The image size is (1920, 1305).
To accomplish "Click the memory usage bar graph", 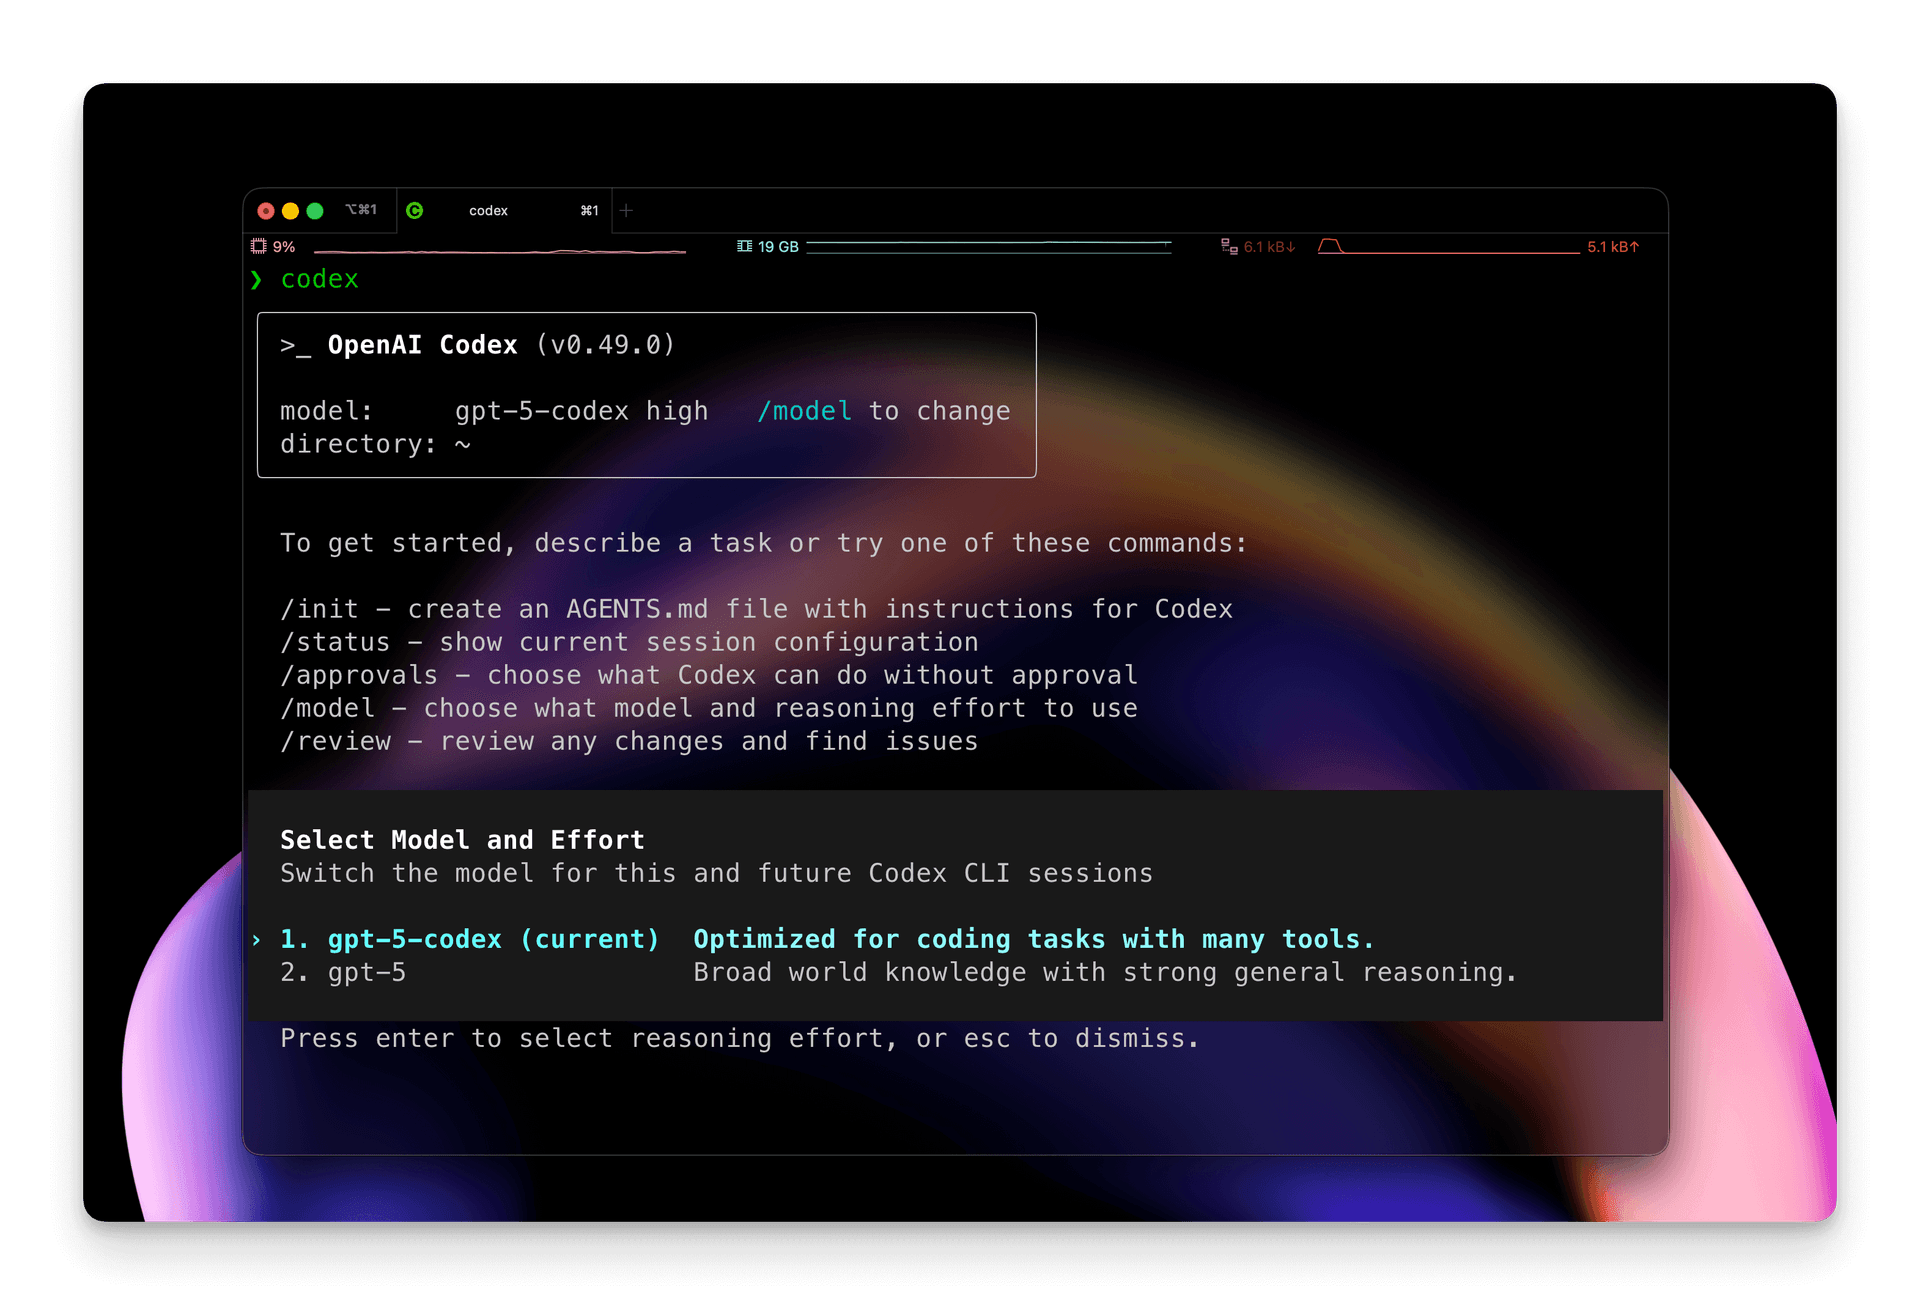I will [988, 245].
